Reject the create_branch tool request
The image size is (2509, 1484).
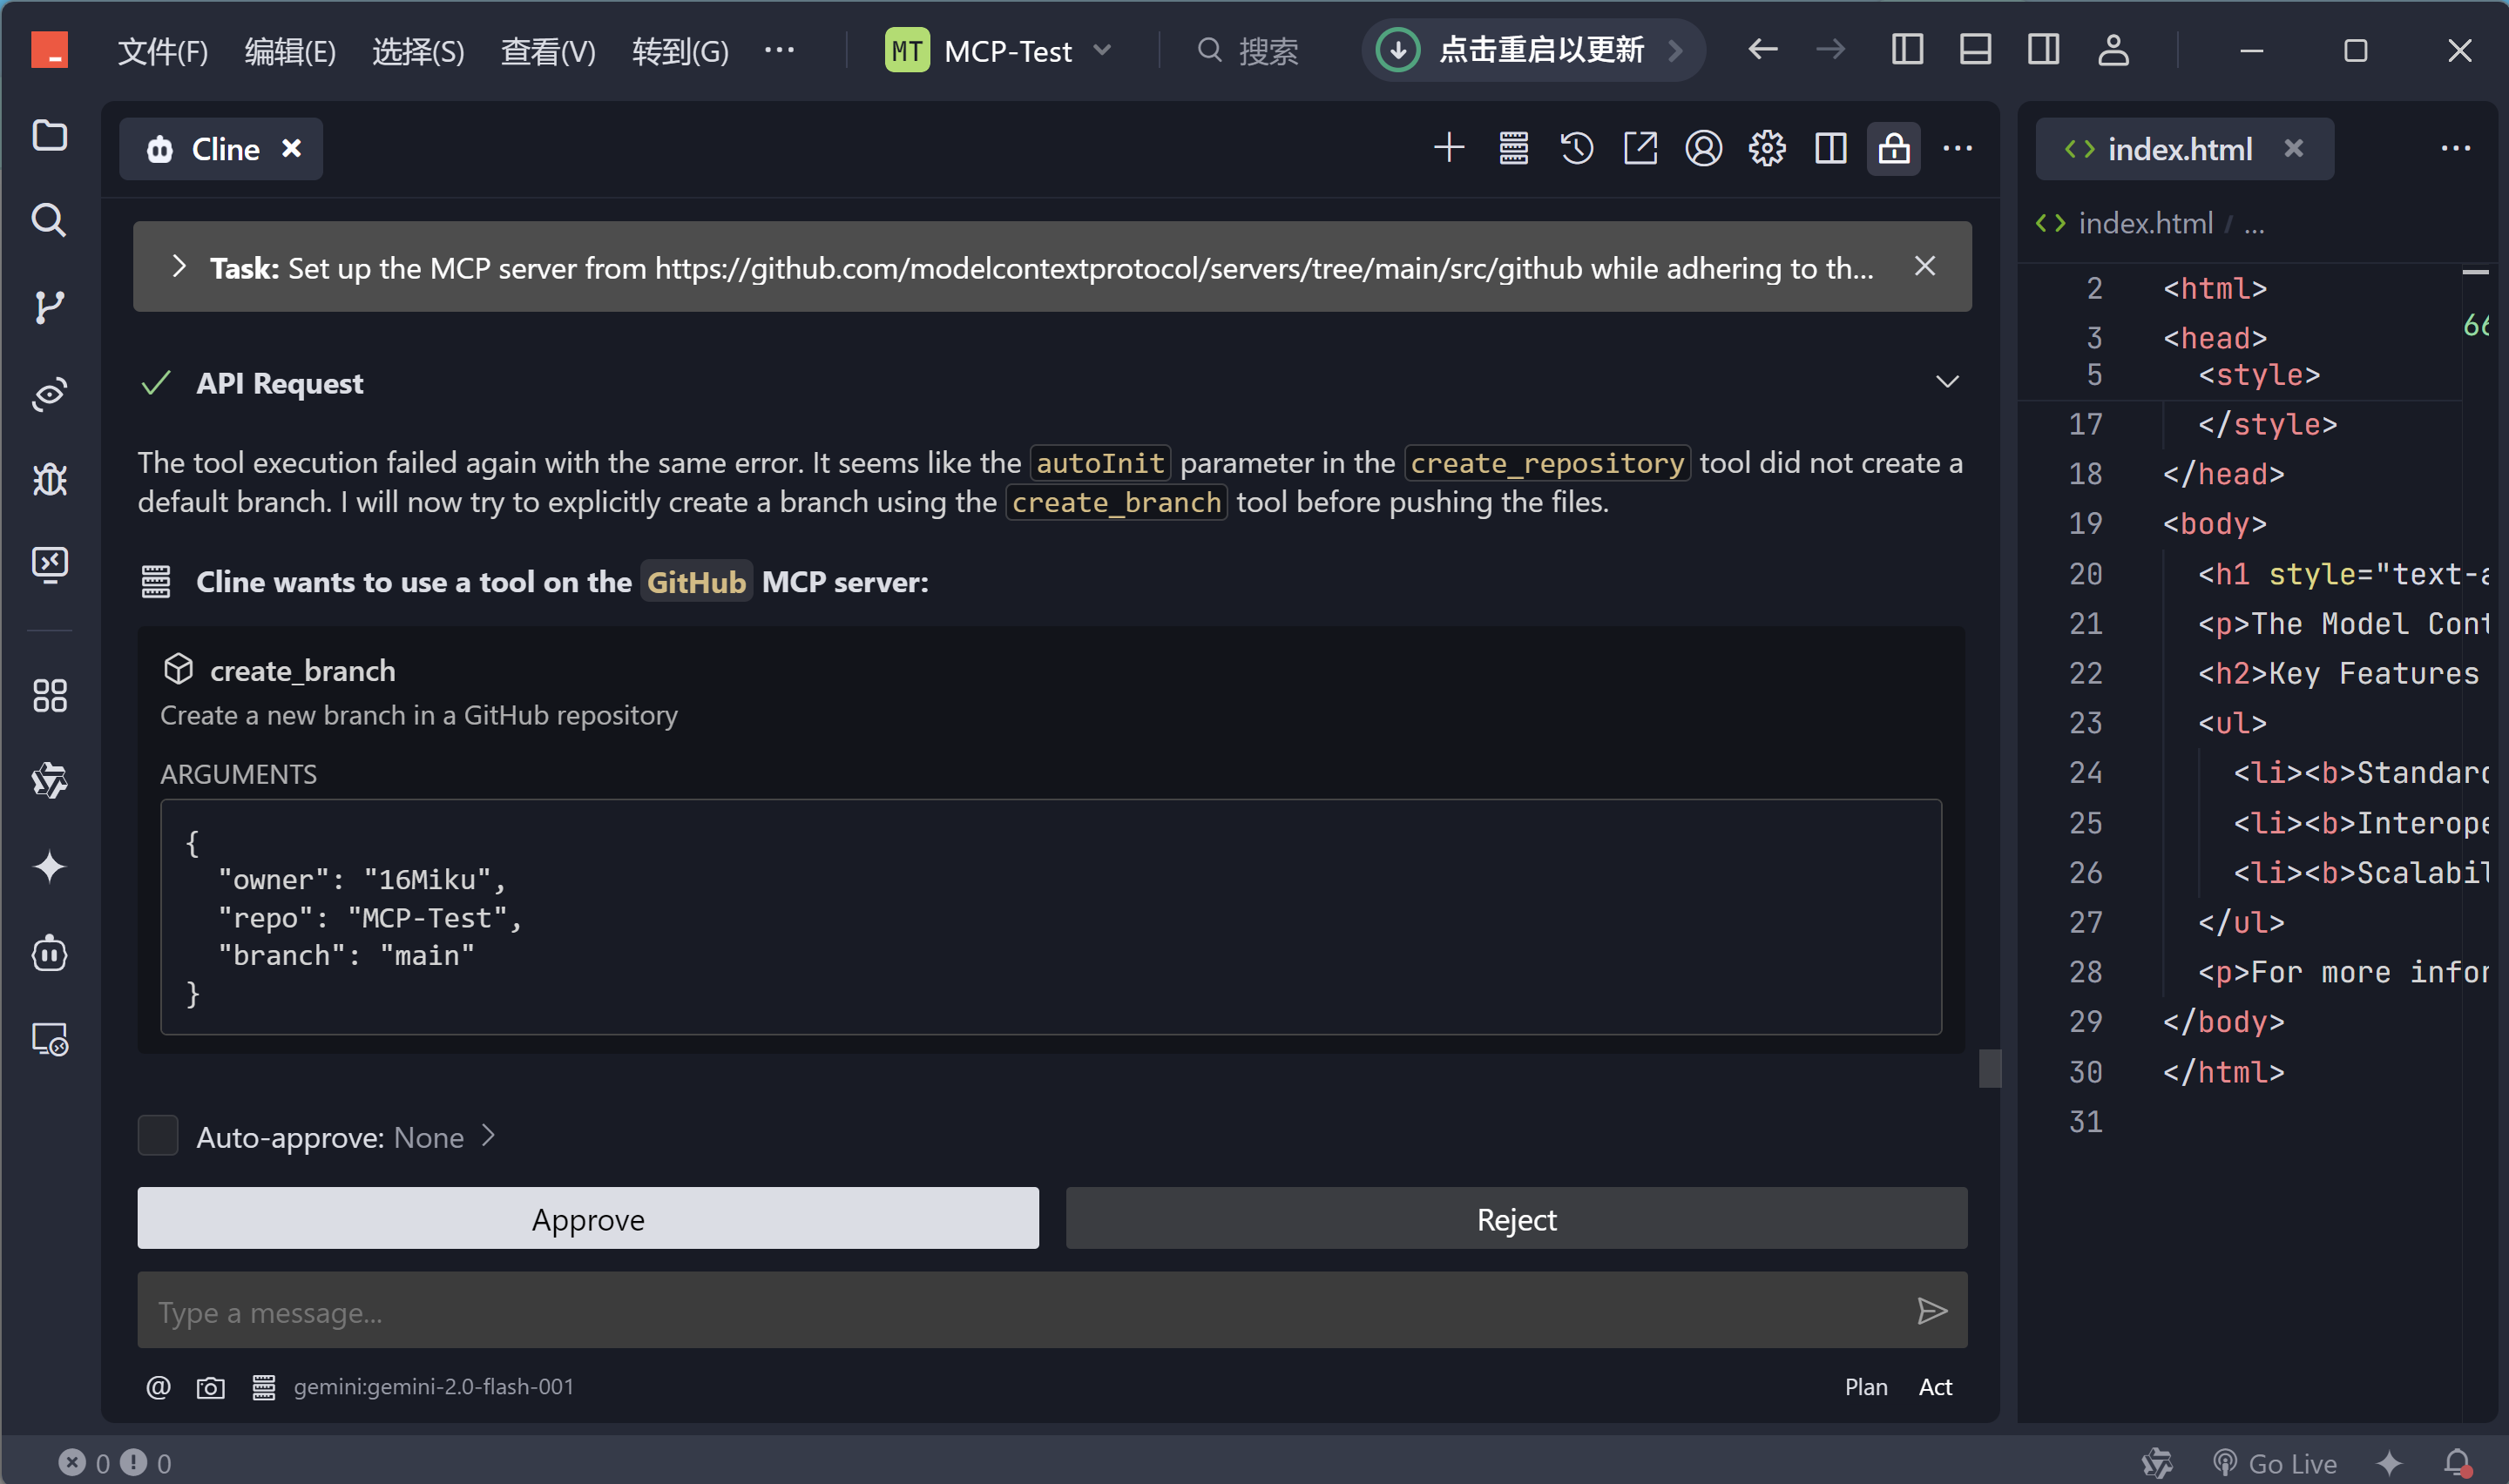point(1515,1219)
